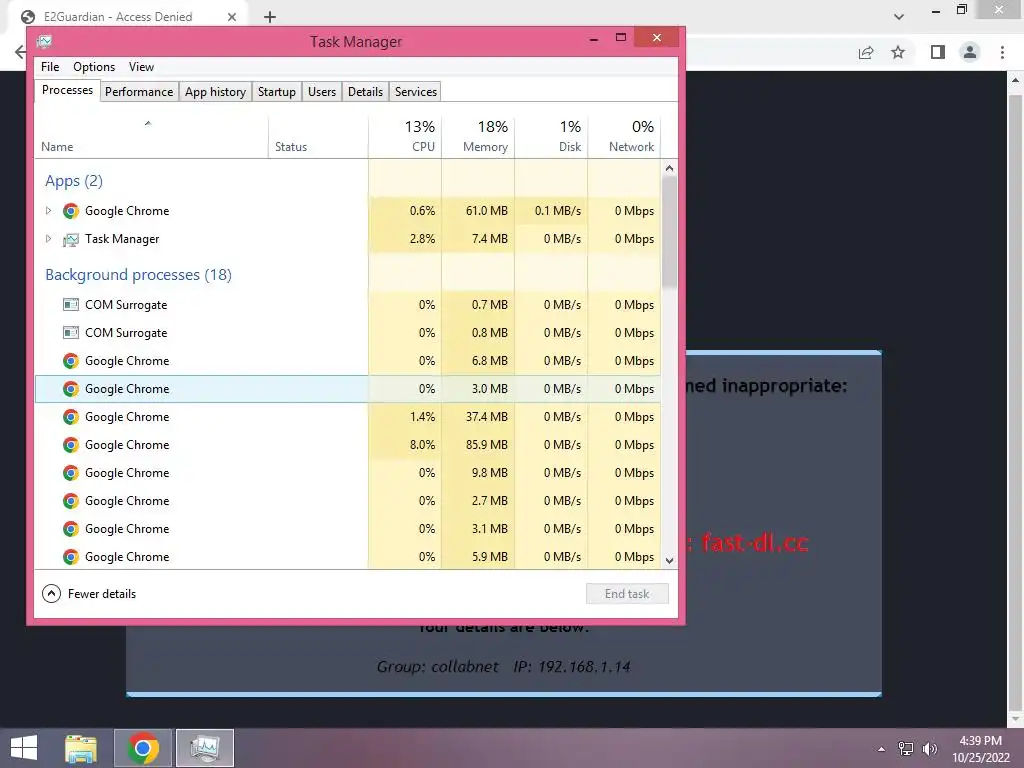Click the Status column header

[x=318, y=137]
